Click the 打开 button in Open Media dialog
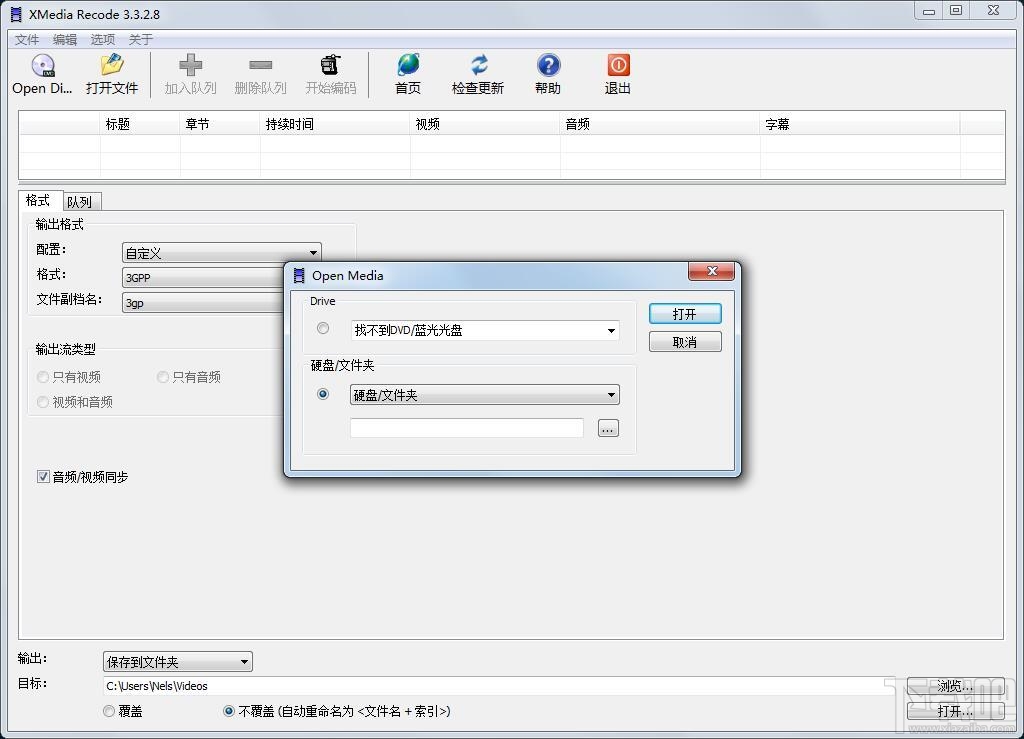The image size is (1024, 739). click(685, 313)
